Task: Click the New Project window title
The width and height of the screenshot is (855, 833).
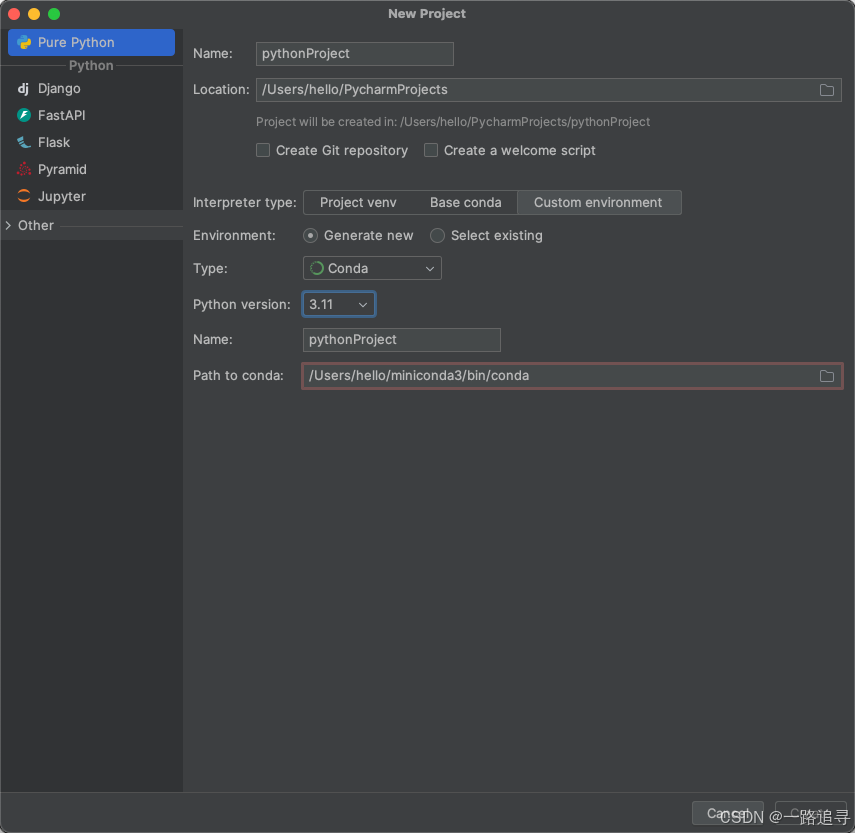Action: [427, 14]
